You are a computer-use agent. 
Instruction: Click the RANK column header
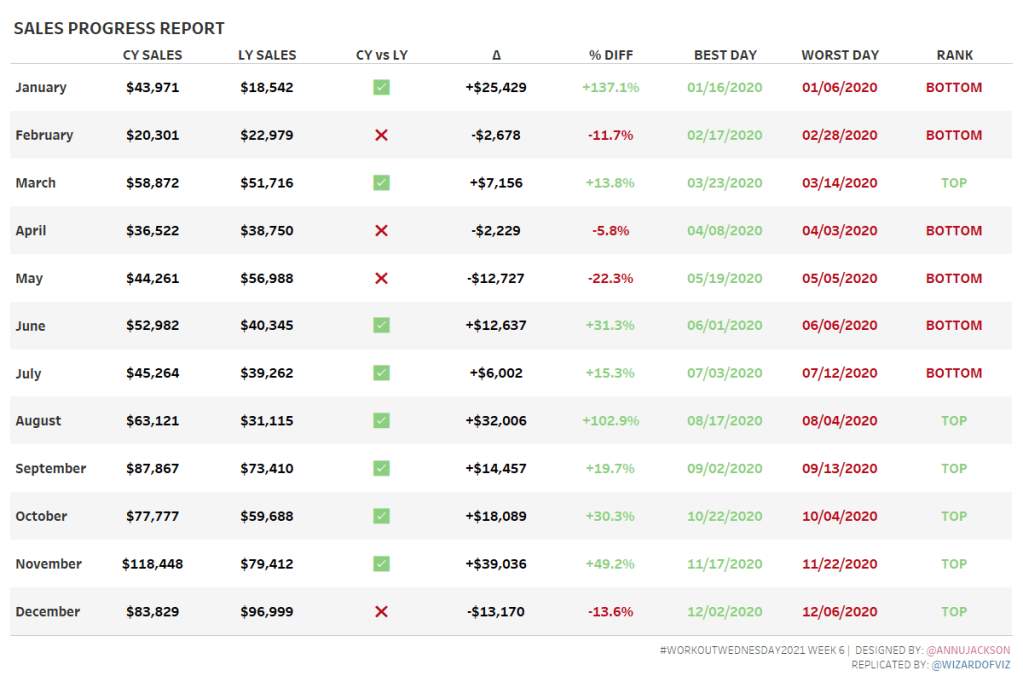(954, 55)
